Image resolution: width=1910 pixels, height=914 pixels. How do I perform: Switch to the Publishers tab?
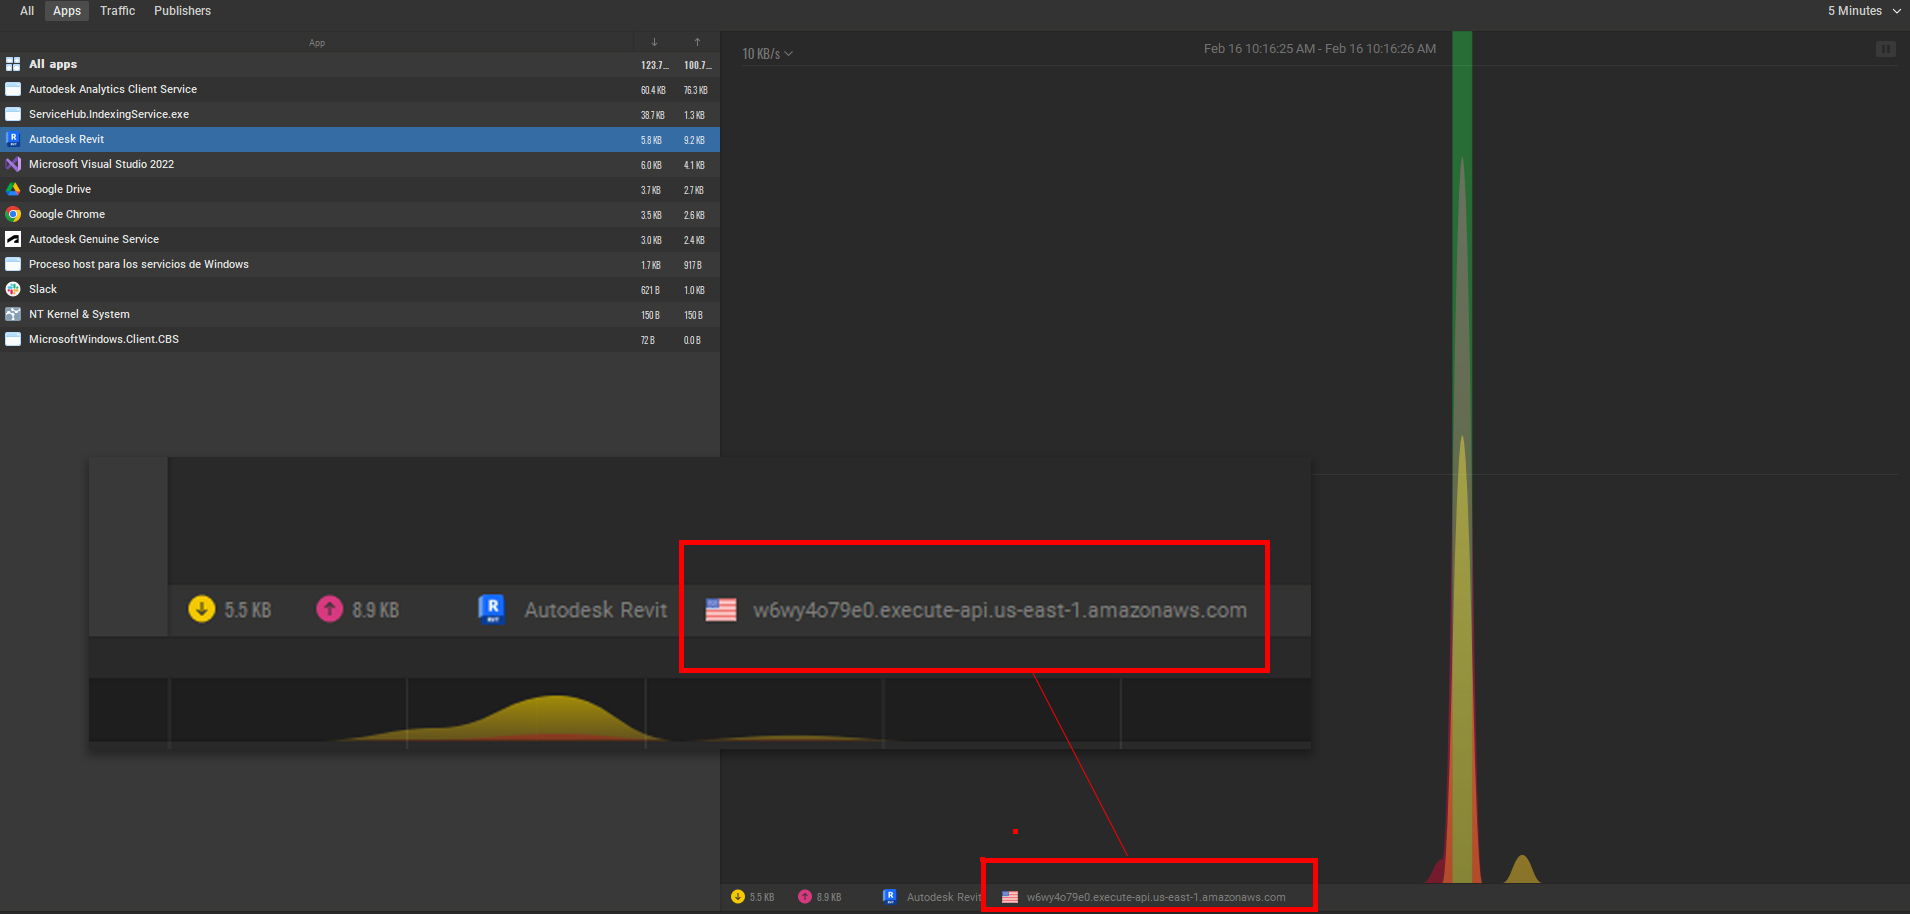182,11
